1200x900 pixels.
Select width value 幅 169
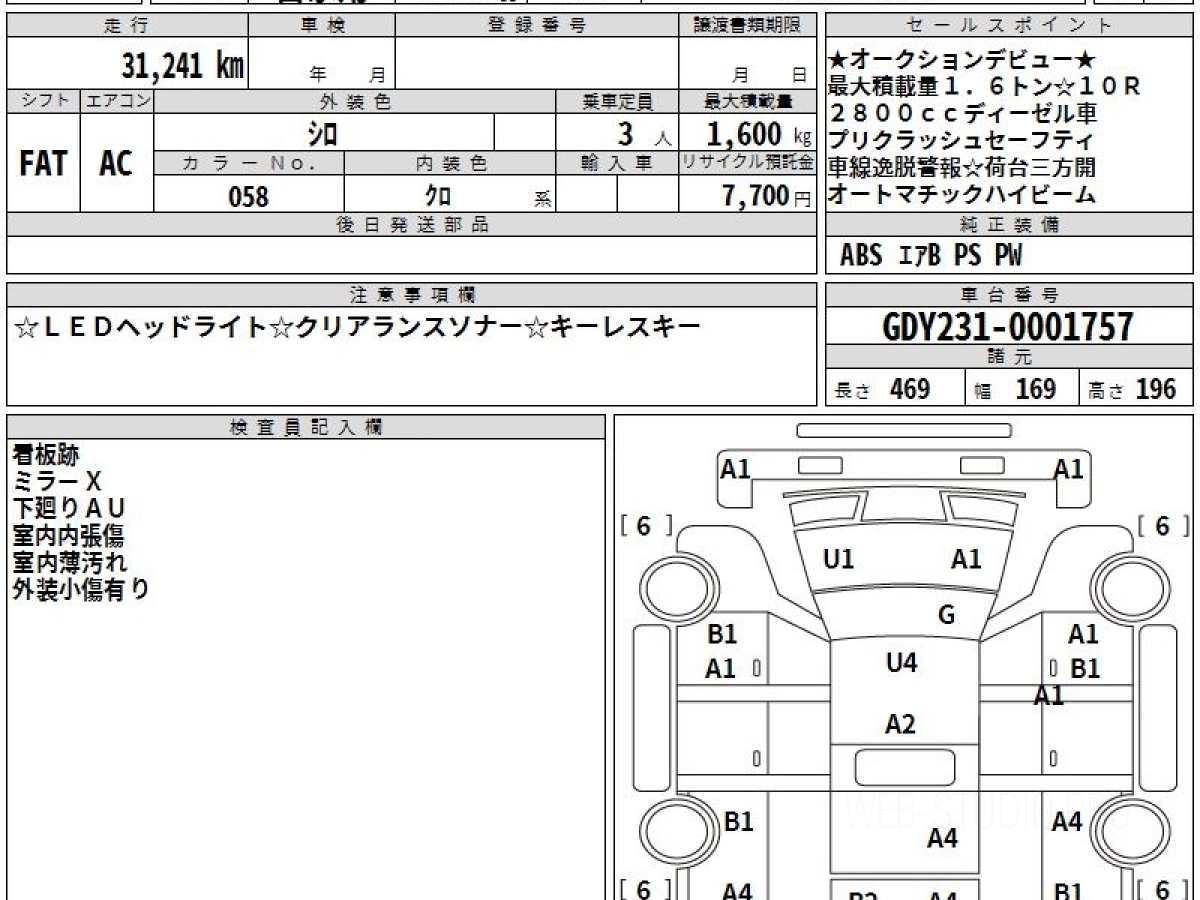[x=1015, y=389]
